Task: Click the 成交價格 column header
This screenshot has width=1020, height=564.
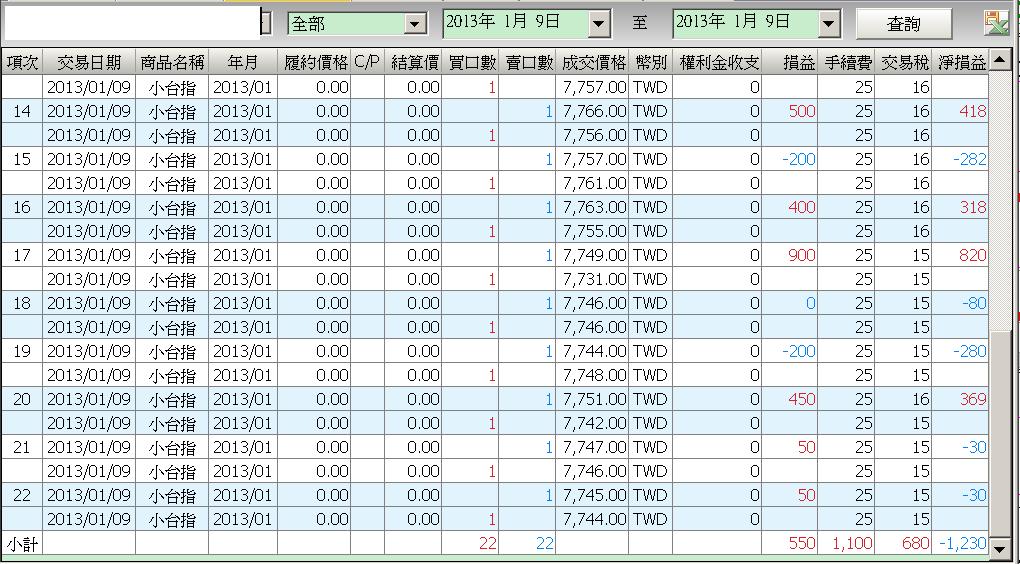Action: click(592, 62)
